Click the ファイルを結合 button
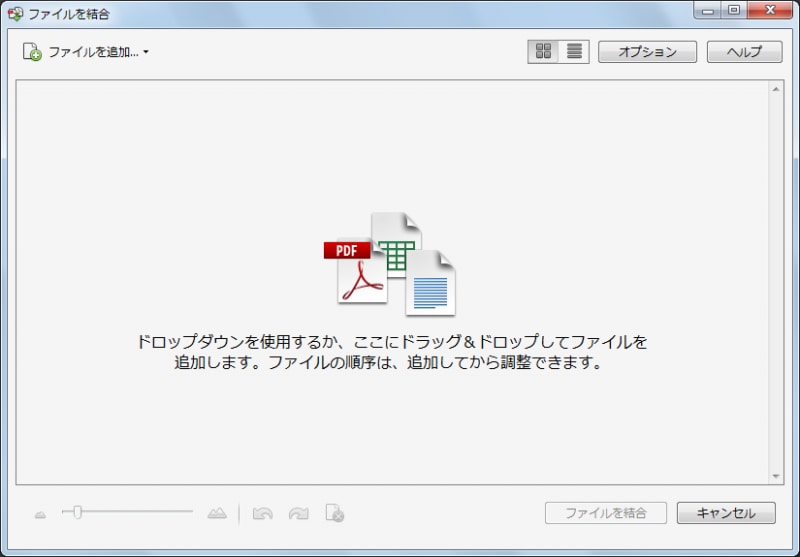The height and width of the screenshot is (557, 800). pyautogui.click(x=606, y=513)
